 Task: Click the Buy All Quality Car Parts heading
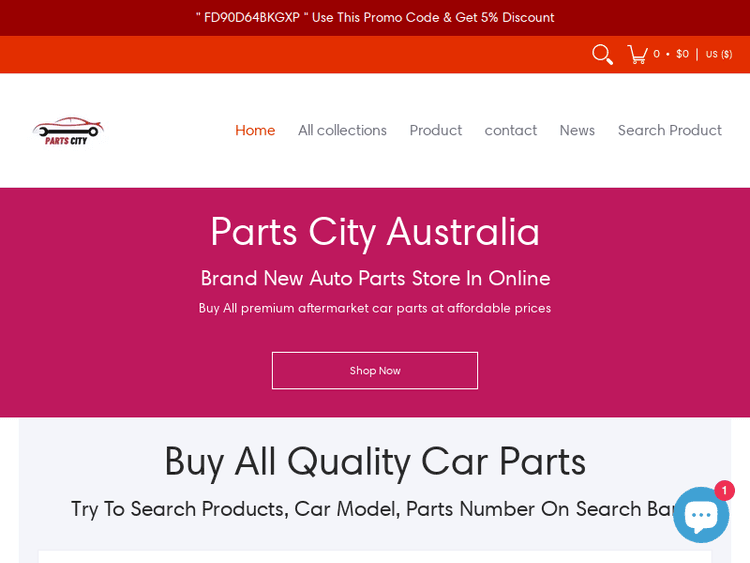pyautogui.click(x=375, y=462)
